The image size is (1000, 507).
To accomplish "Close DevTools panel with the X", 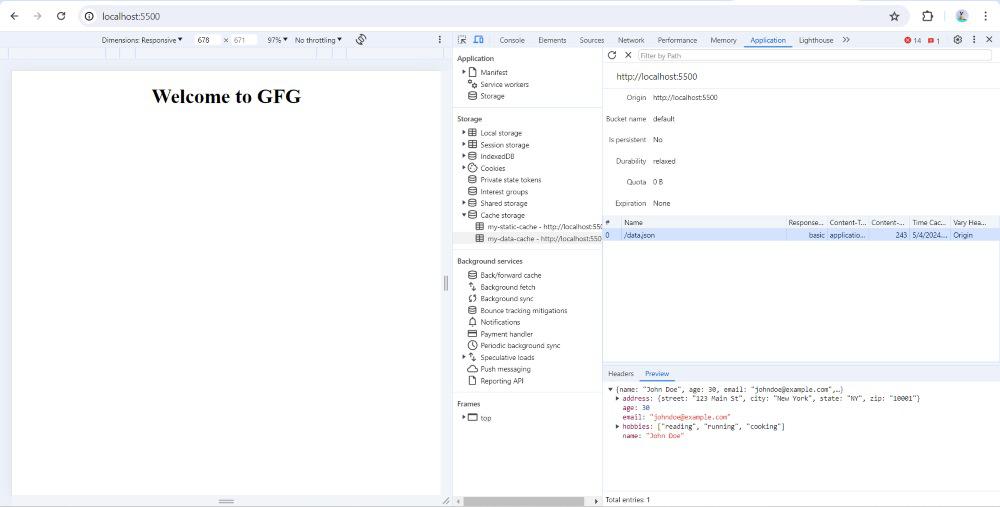I will pos(989,40).
